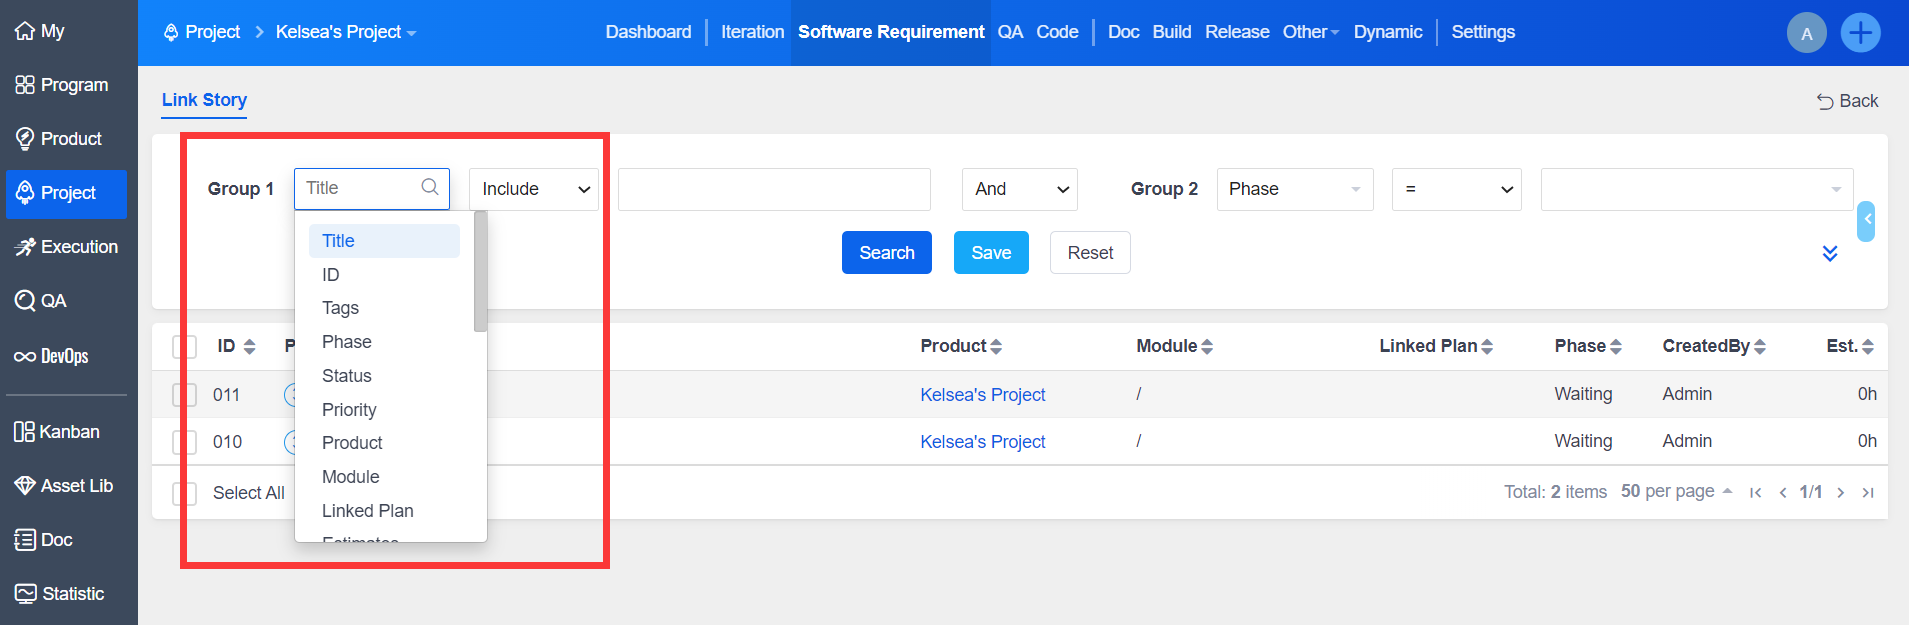Open Kanban from the sidebar
Image resolution: width=1909 pixels, height=625 pixels.
(58, 432)
